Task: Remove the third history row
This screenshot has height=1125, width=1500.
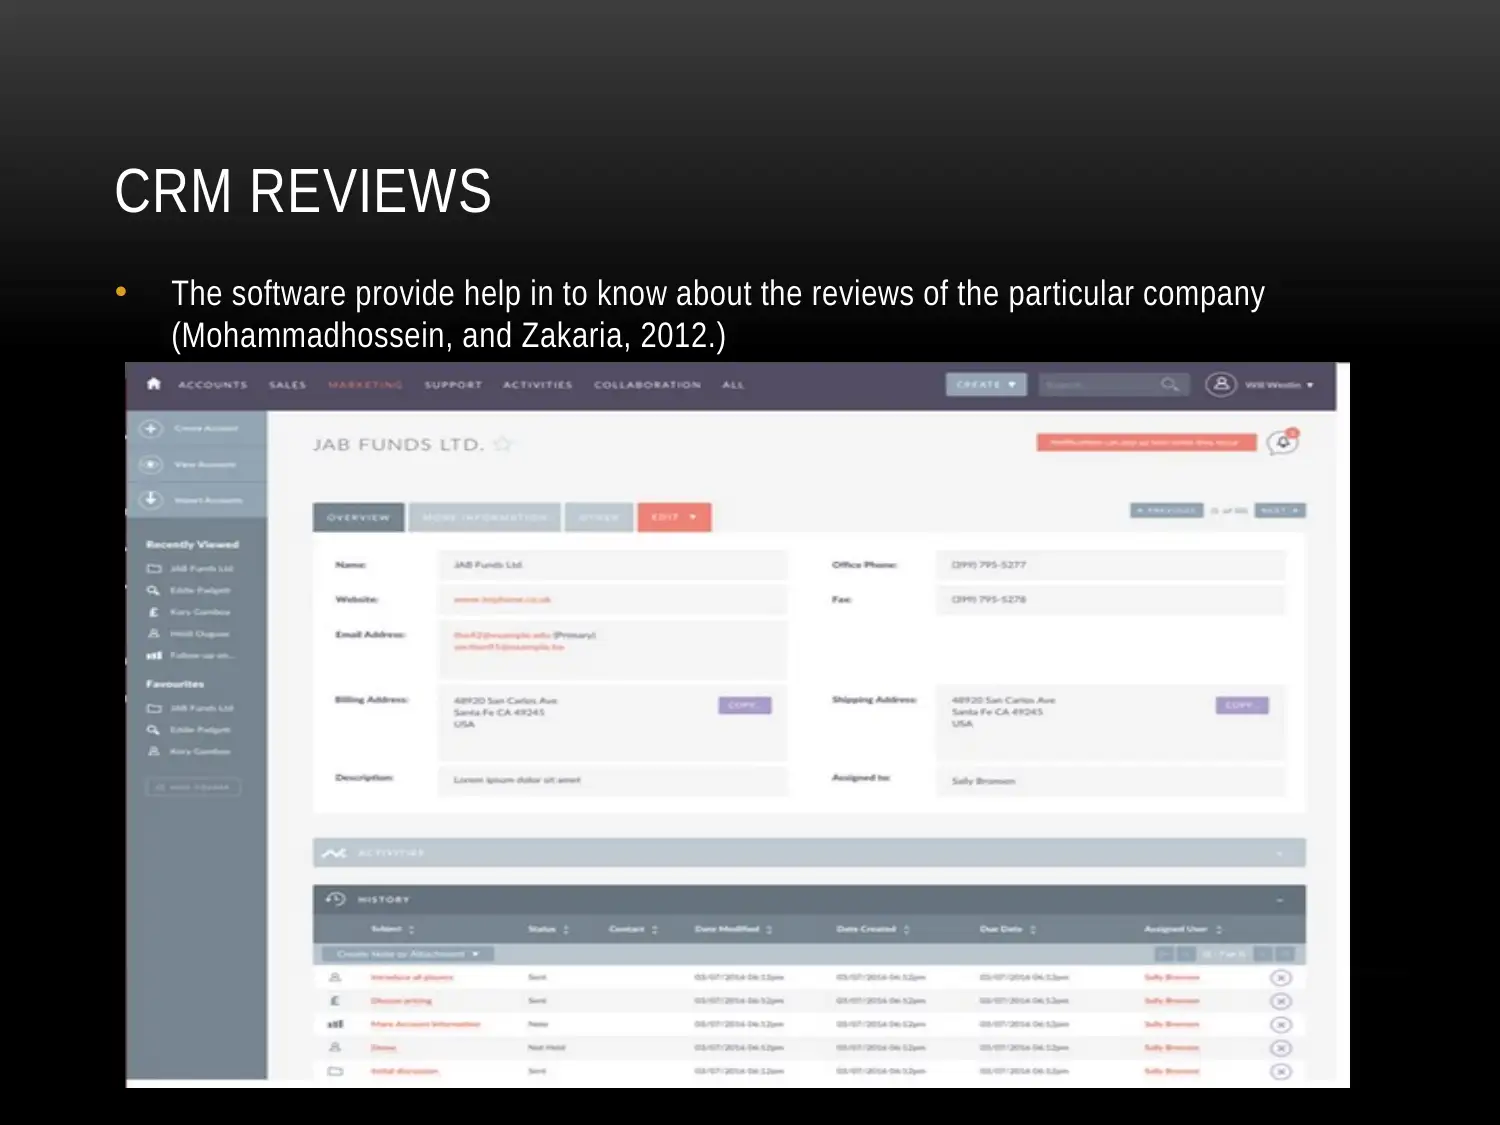Action: coord(1281,1025)
